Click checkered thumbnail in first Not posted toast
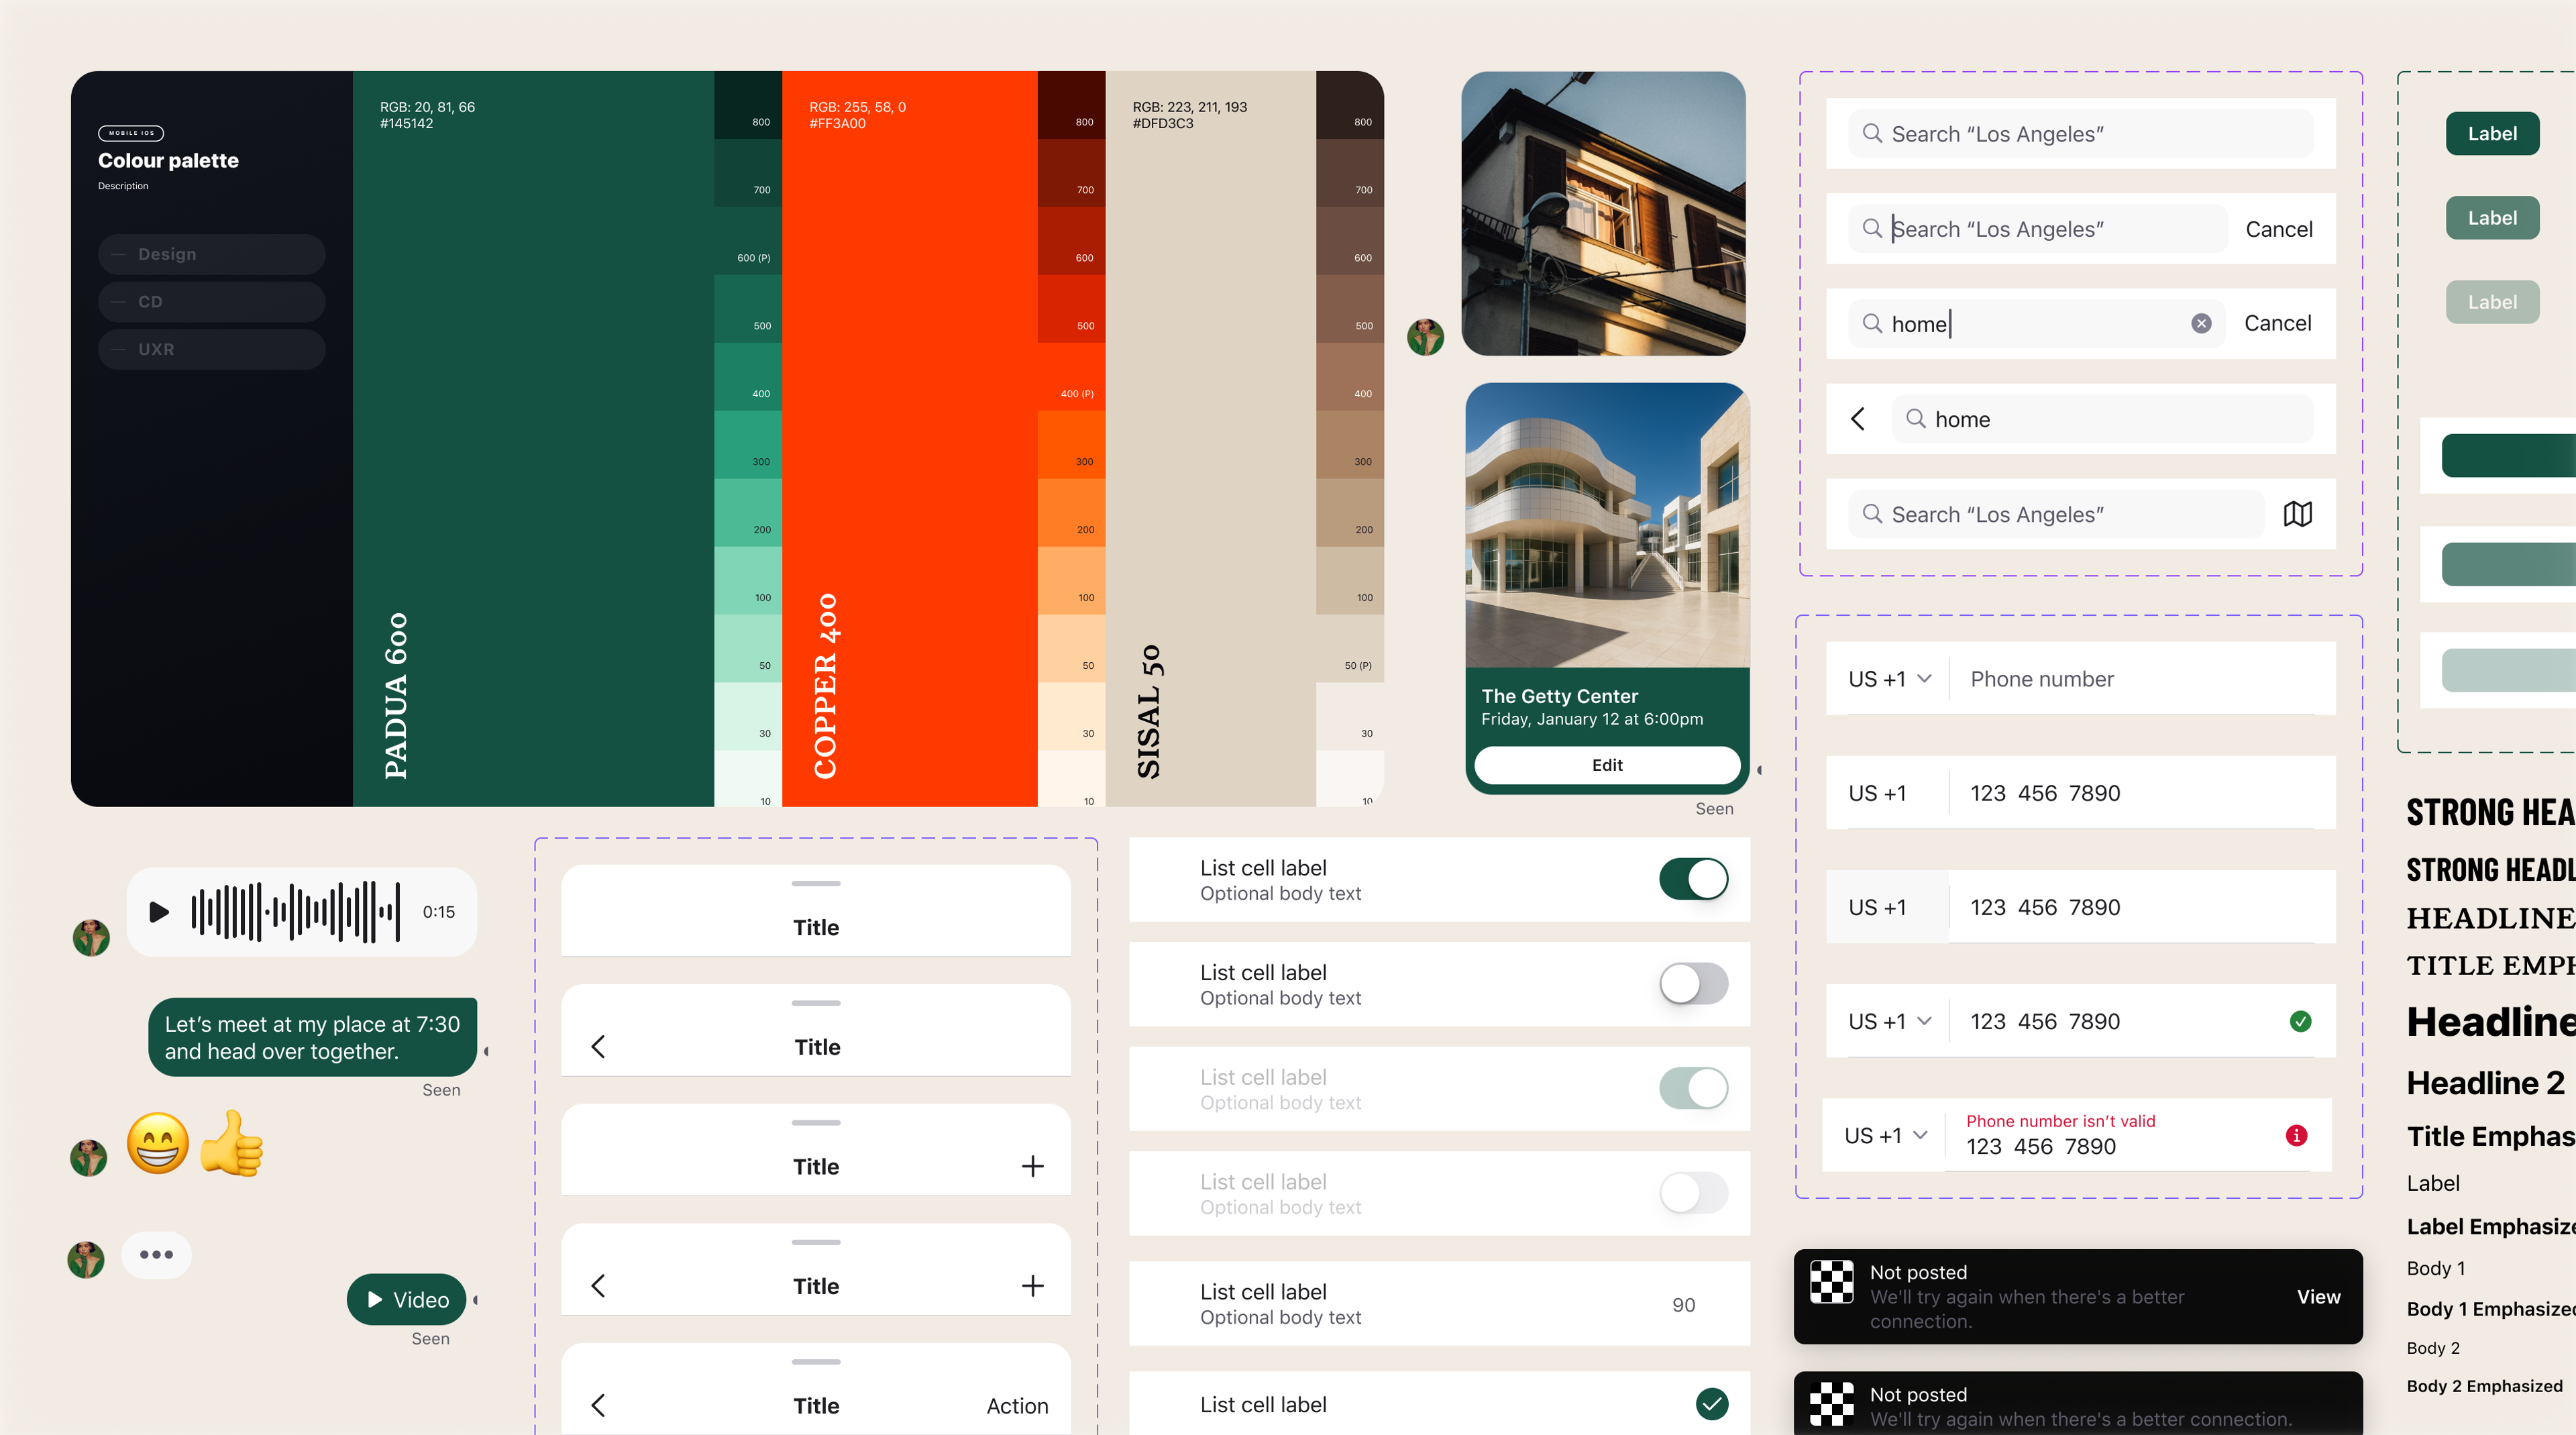This screenshot has height=1435, width=2576. [x=1831, y=1282]
